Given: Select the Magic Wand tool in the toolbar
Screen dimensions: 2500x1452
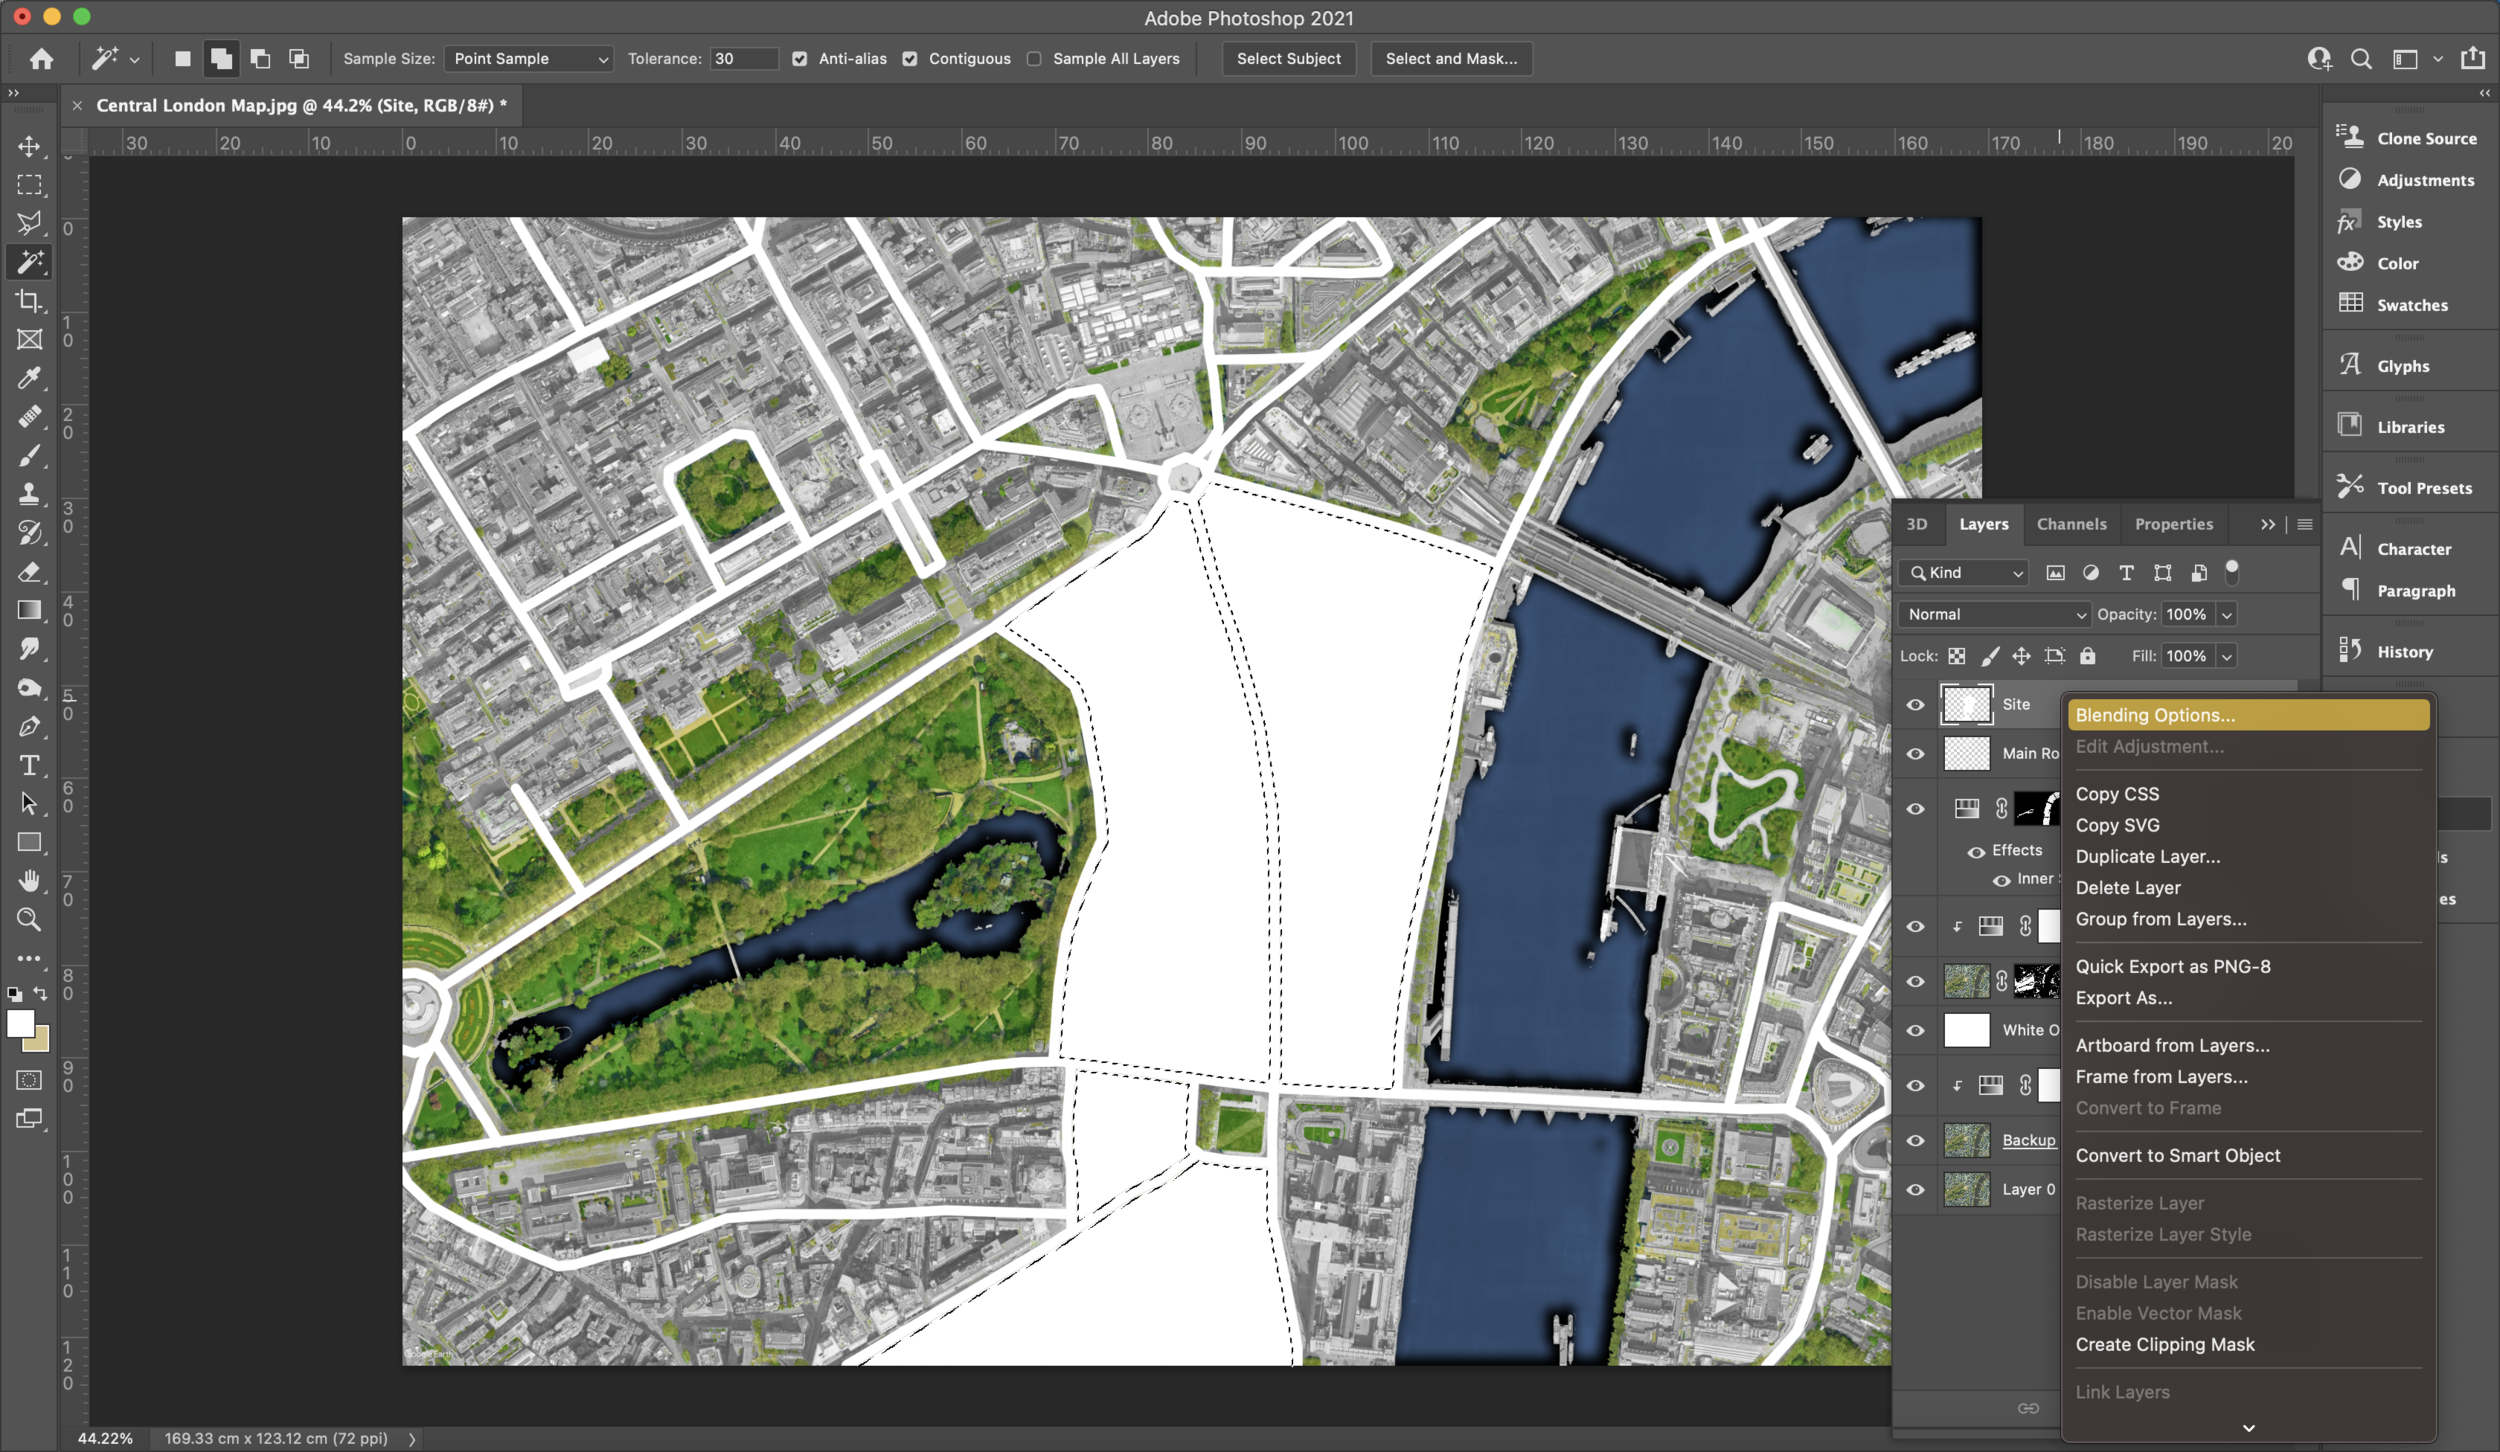Looking at the screenshot, I should pos(29,262).
